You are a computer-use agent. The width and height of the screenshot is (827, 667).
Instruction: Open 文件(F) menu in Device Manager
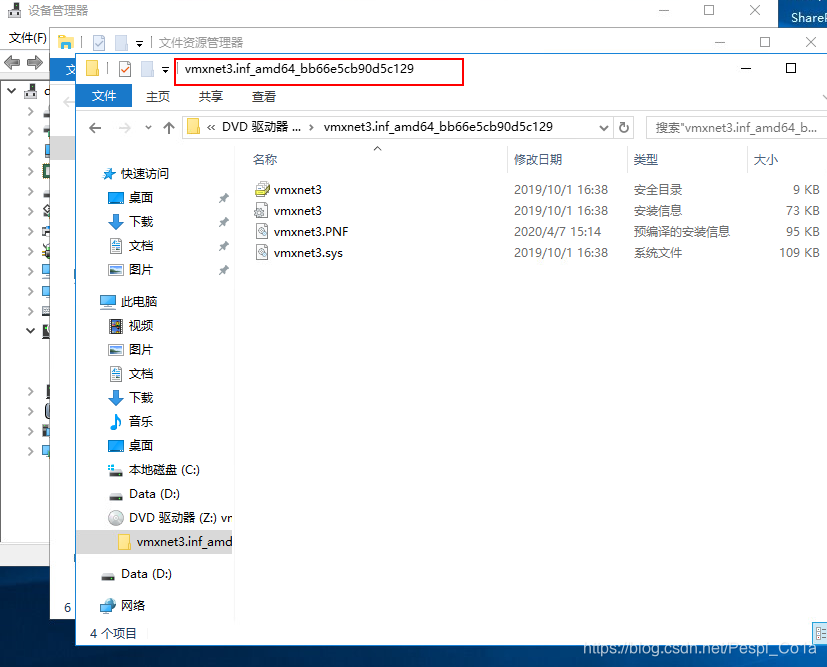28,38
